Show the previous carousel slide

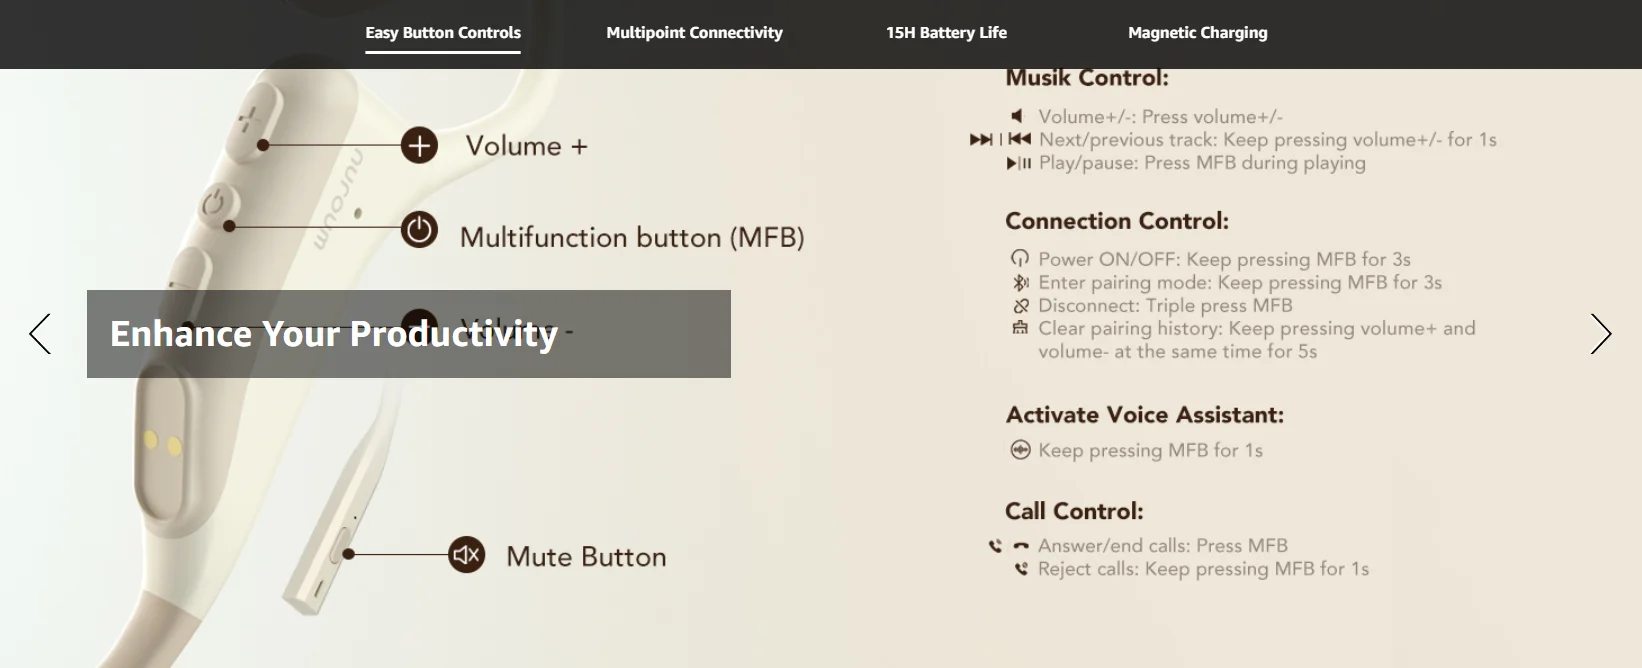40,334
